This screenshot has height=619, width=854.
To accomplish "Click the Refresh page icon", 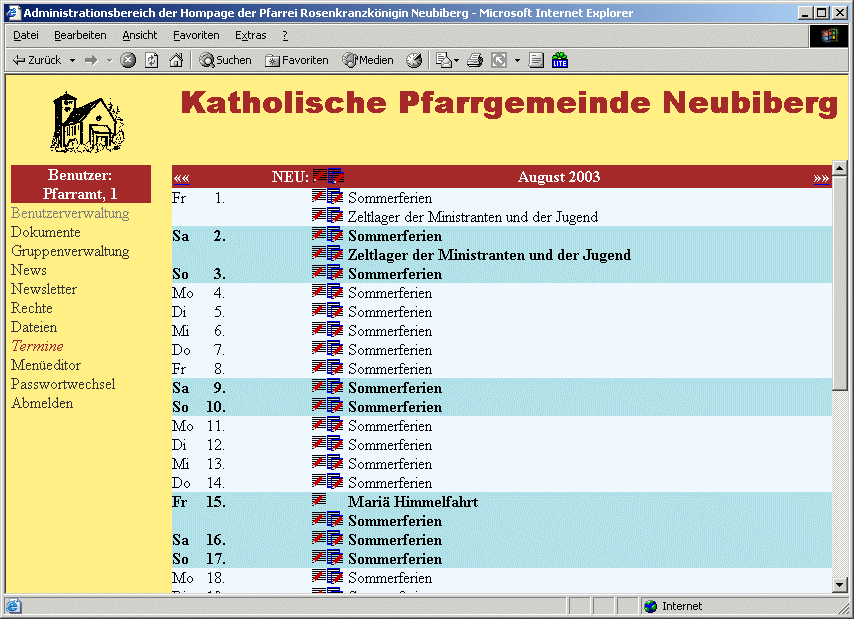I will (151, 60).
